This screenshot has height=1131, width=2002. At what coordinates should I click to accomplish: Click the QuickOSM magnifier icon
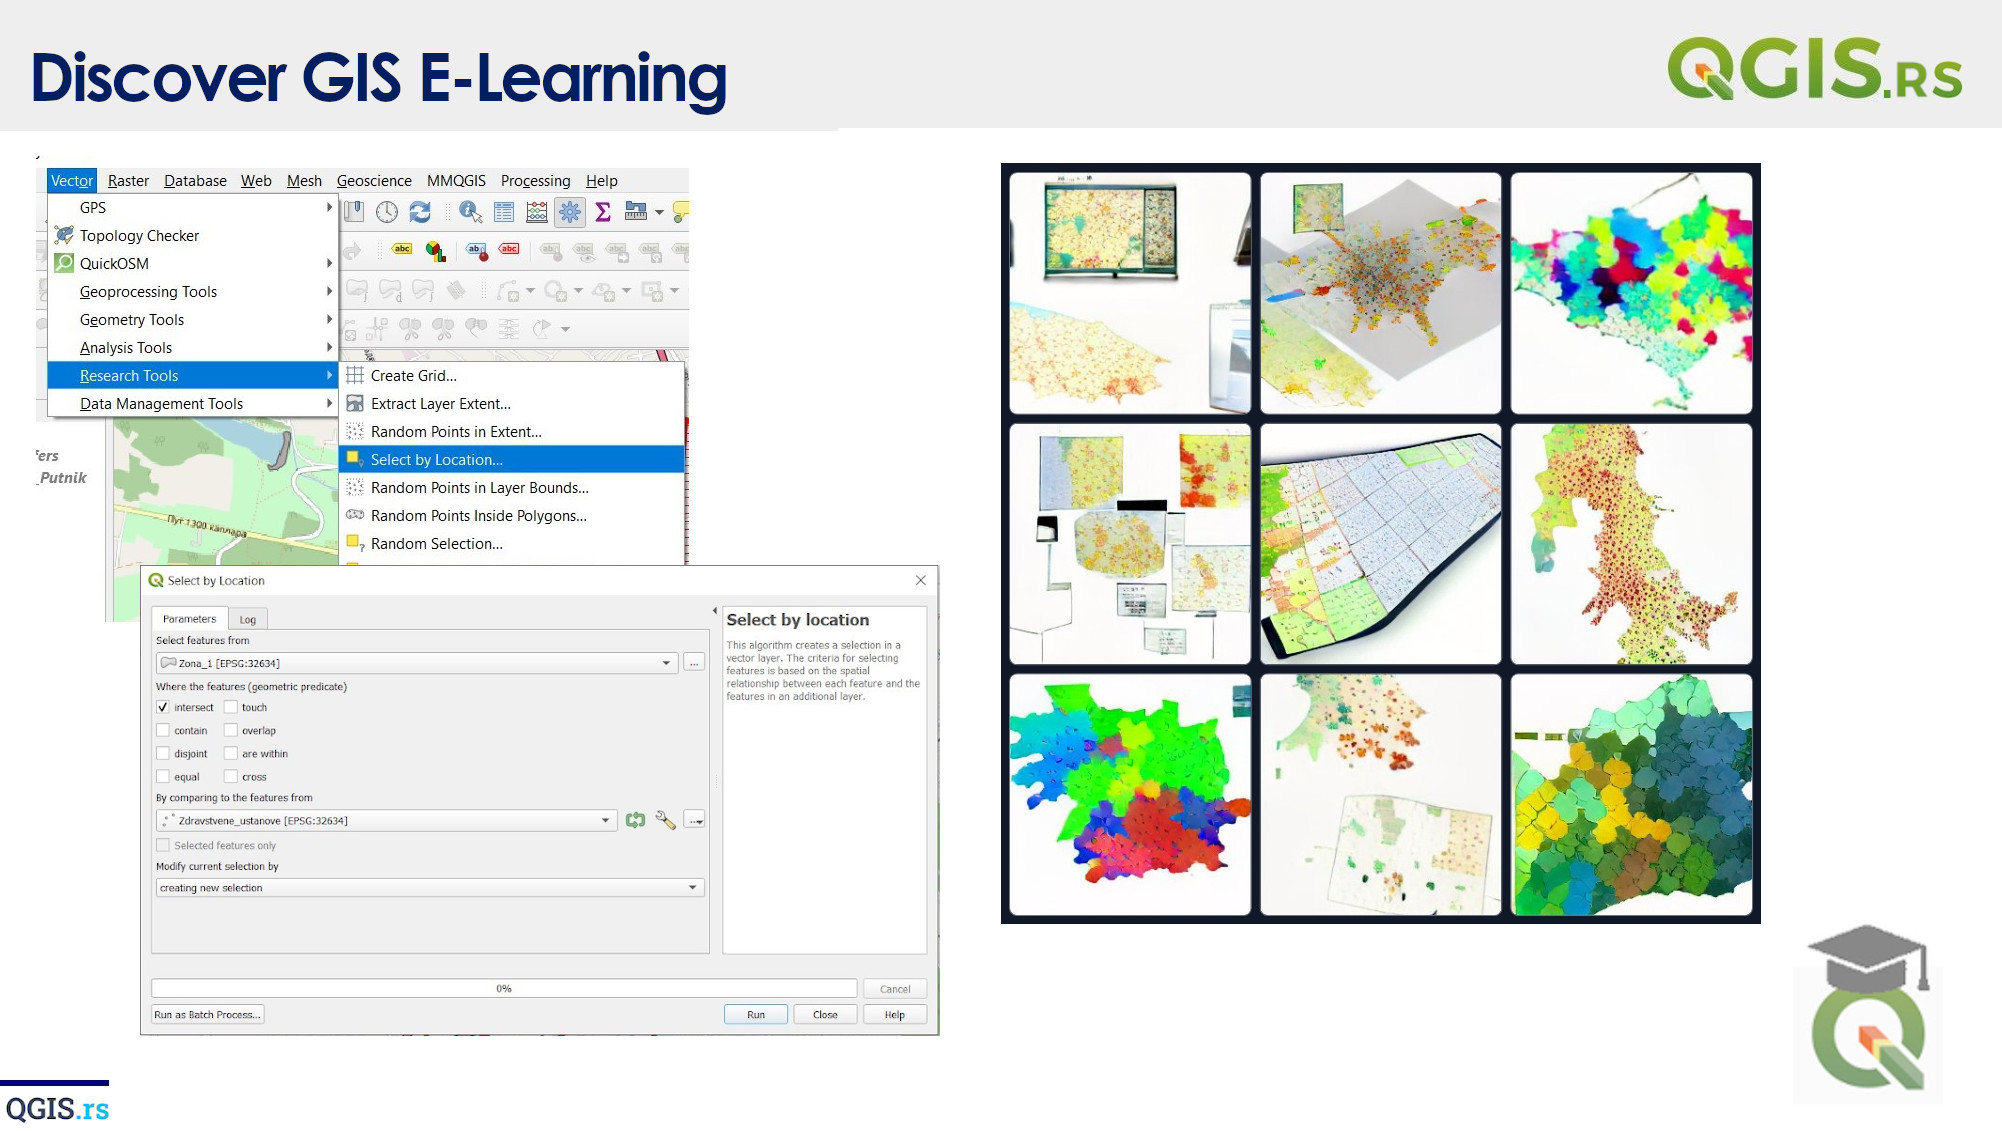coord(64,263)
